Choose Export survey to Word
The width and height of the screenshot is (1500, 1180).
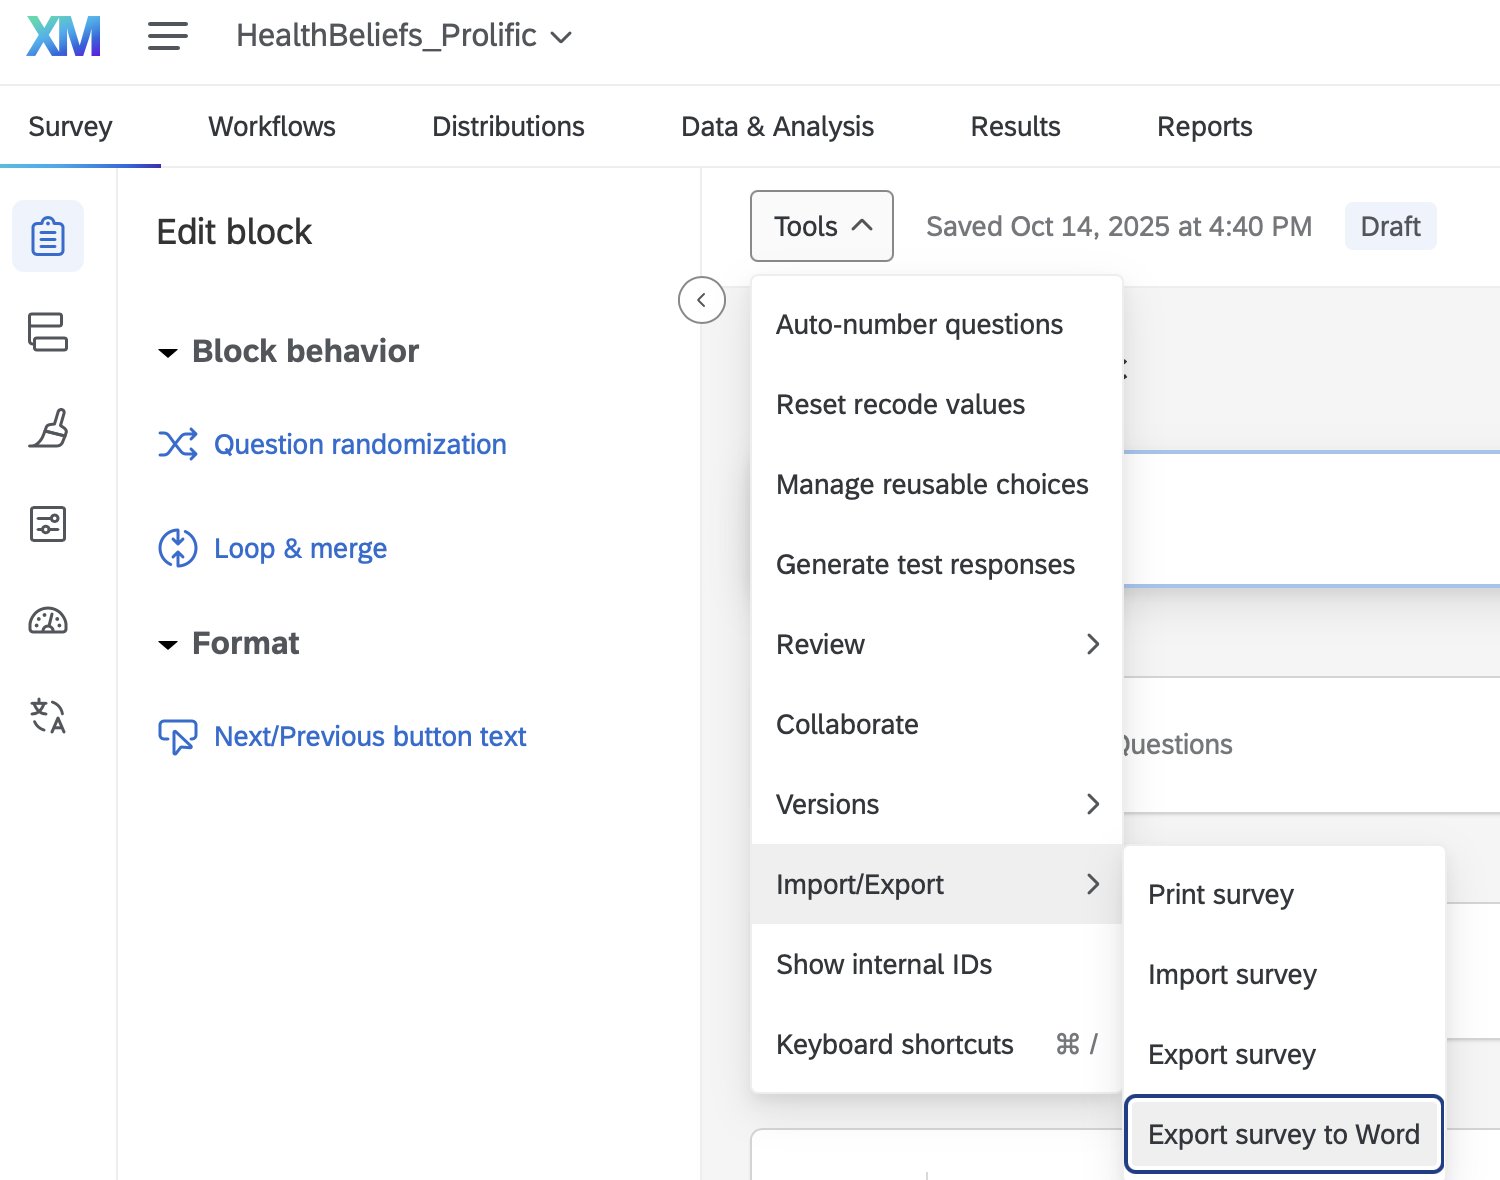tap(1283, 1134)
